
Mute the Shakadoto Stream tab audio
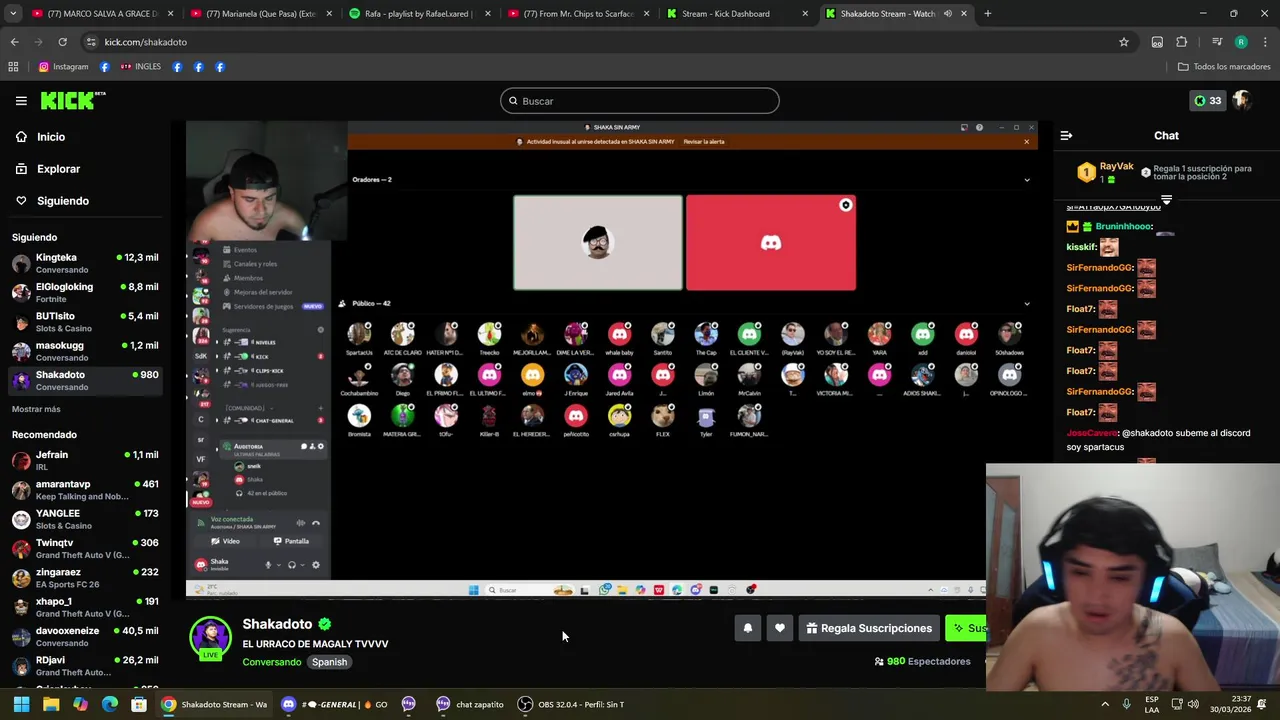pyautogui.click(x=947, y=14)
